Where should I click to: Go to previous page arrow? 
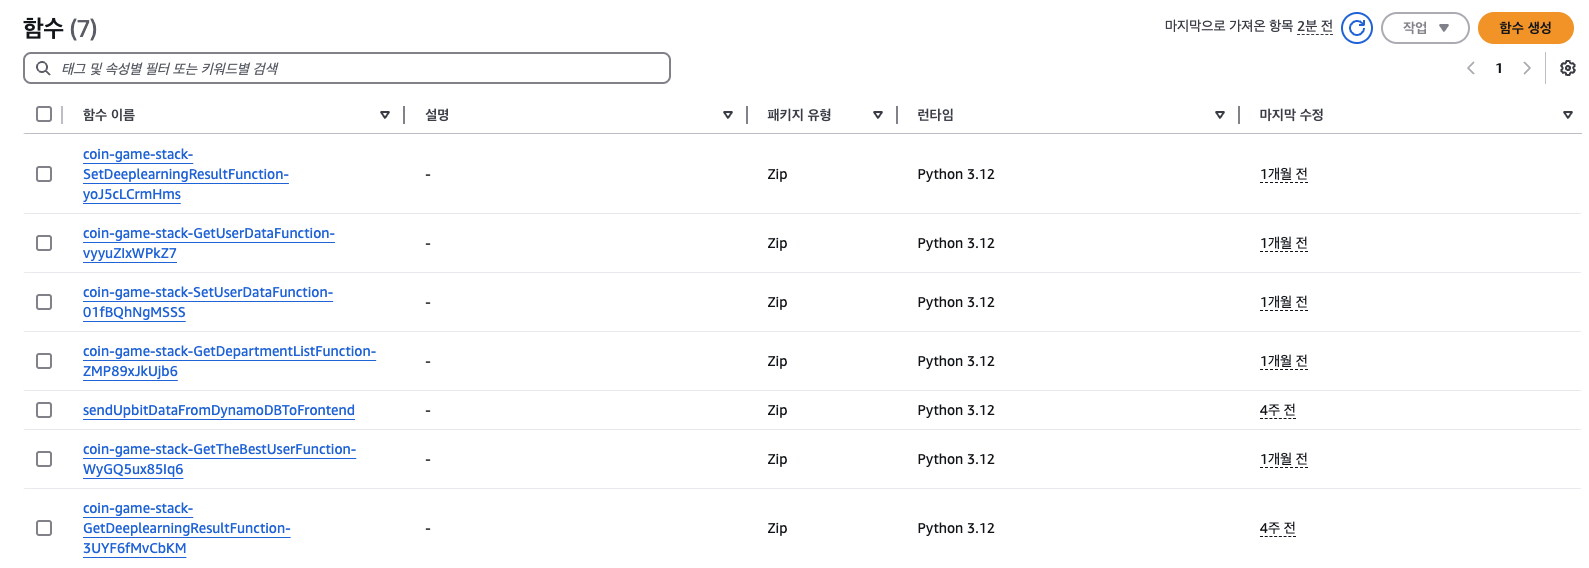click(x=1471, y=68)
